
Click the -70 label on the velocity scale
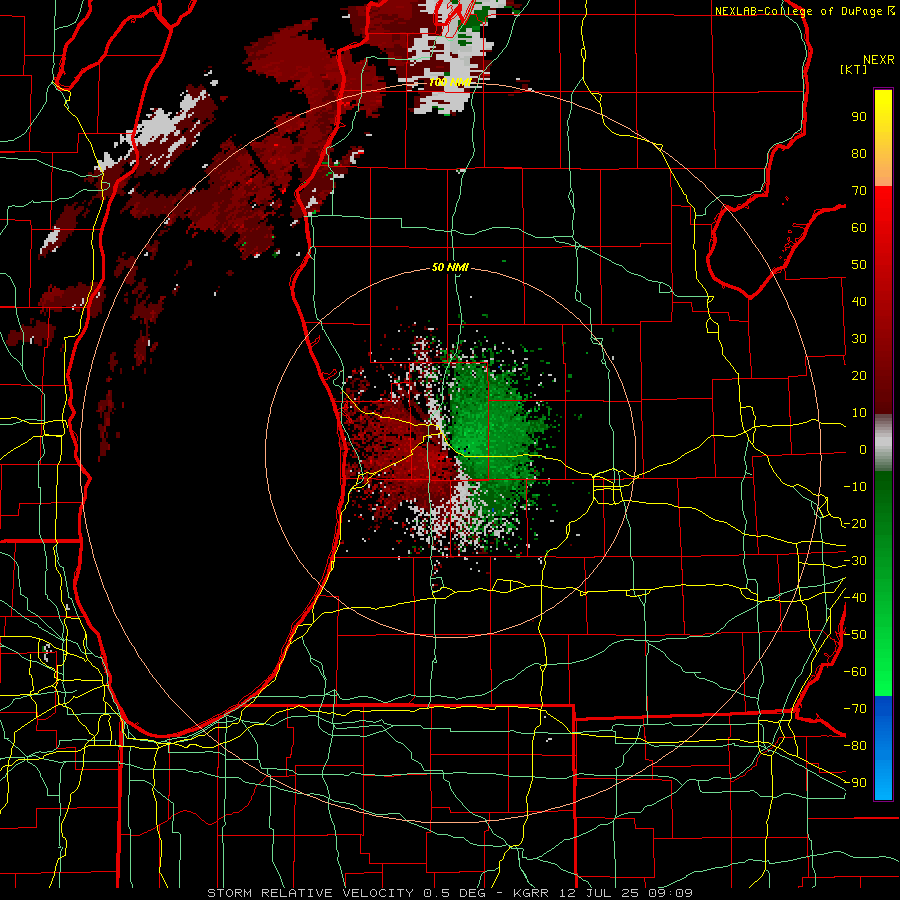(x=855, y=709)
